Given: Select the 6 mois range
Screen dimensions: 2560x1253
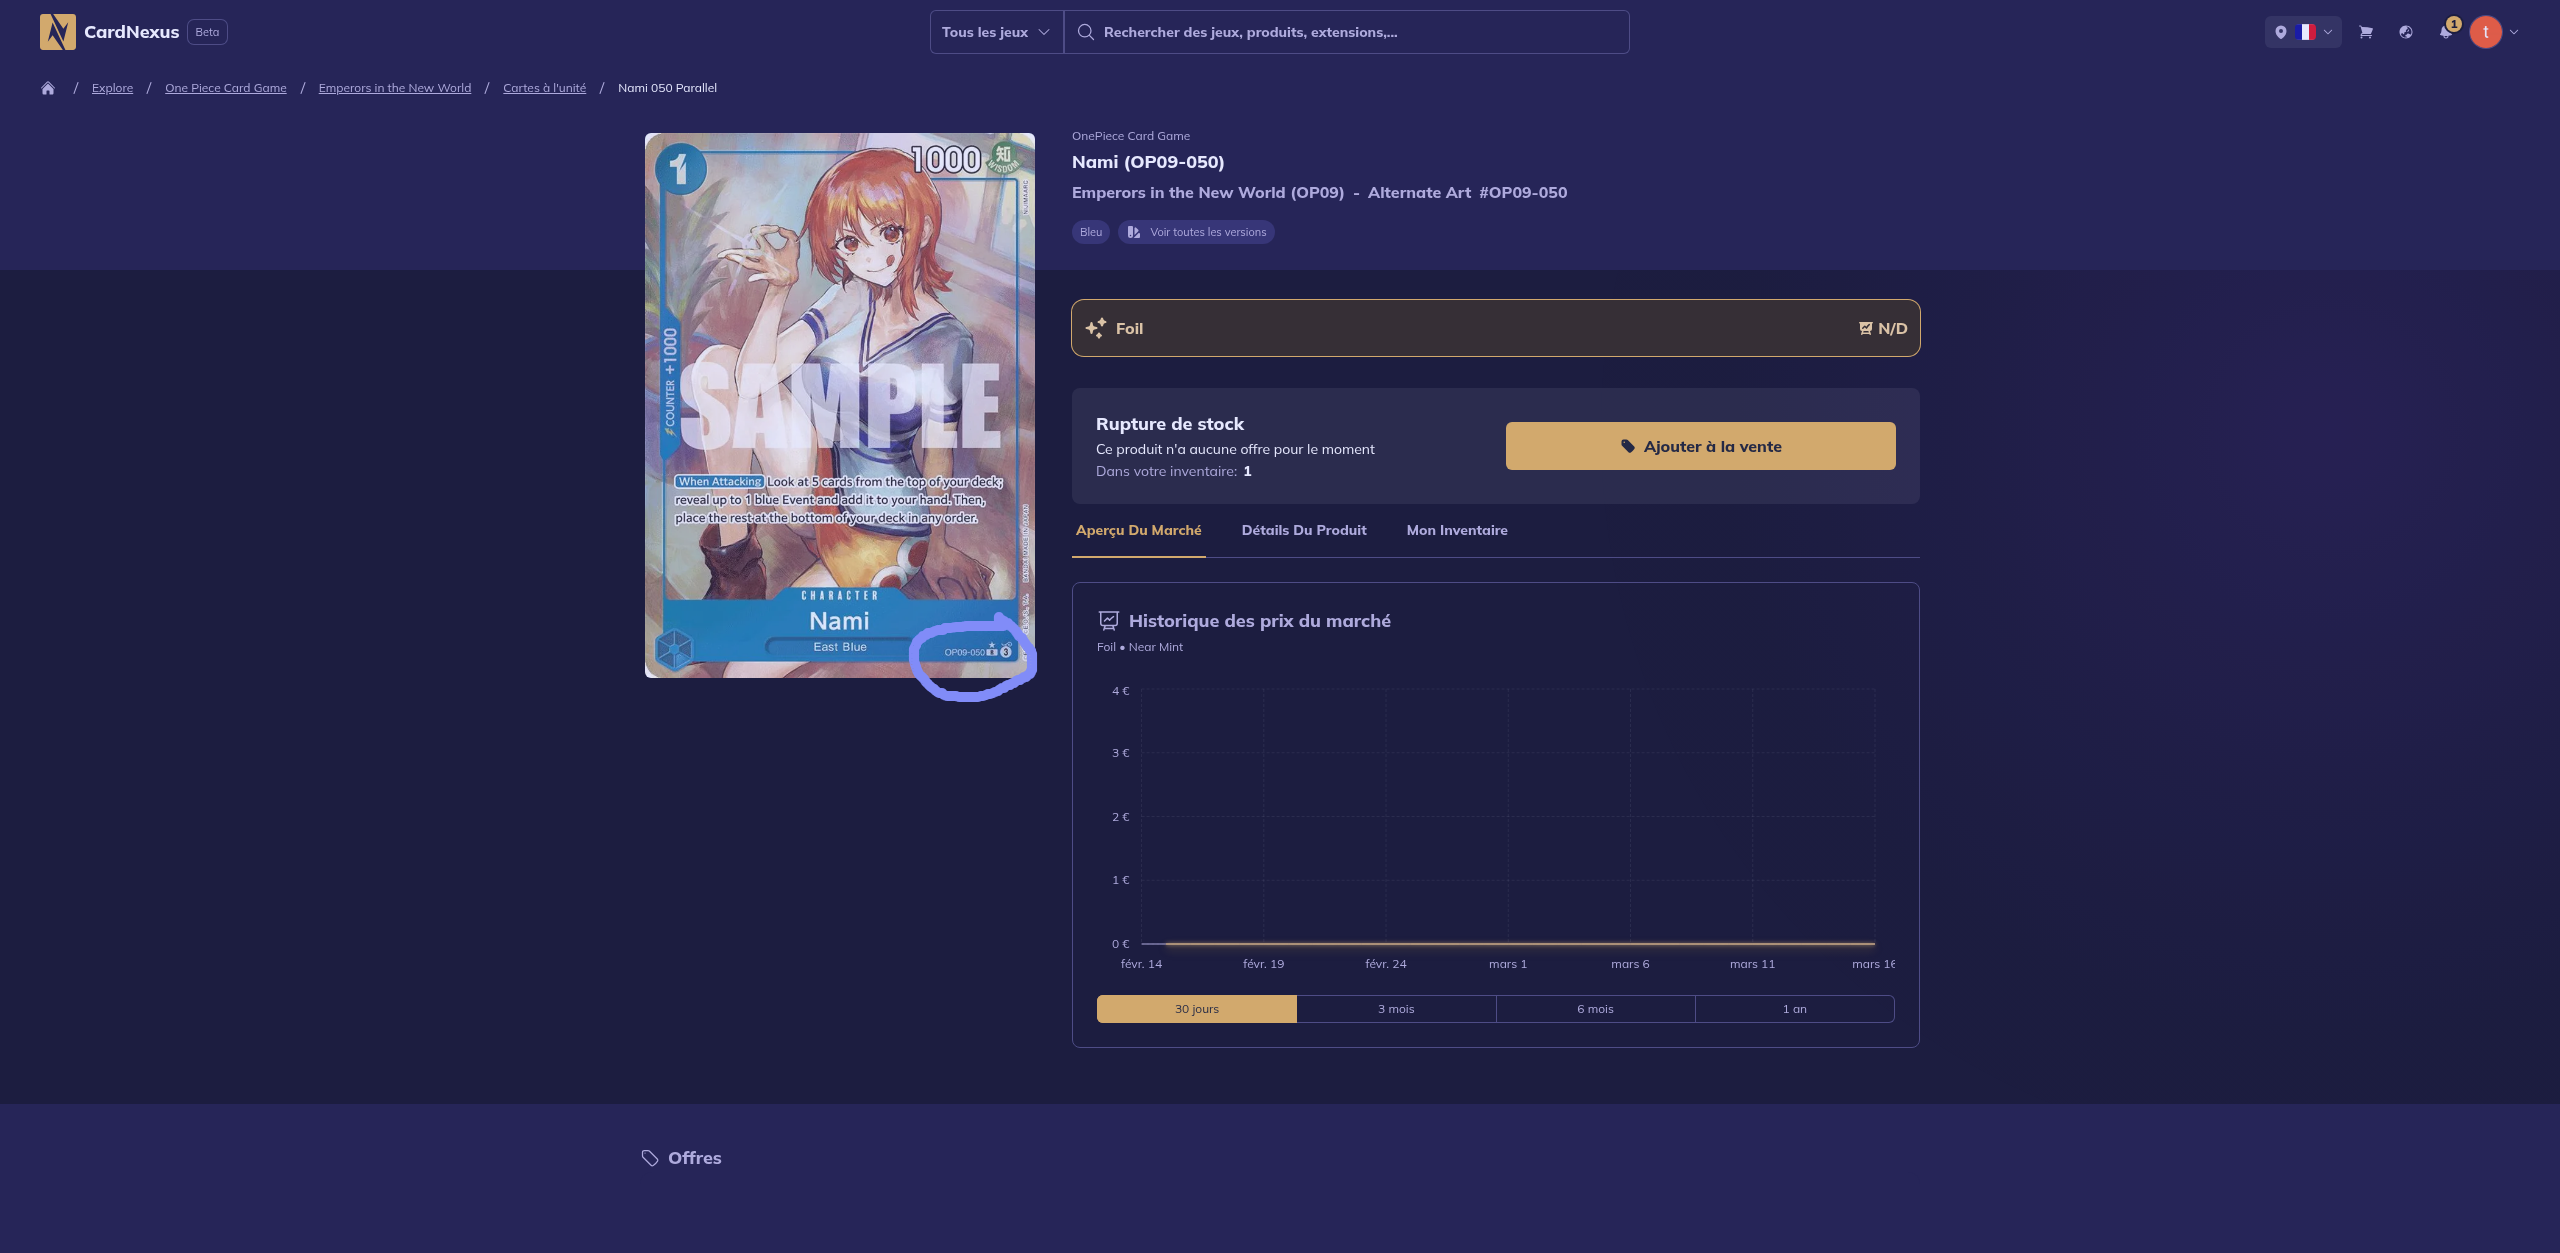Looking at the screenshot, I should click(x=1595, y=1009).
